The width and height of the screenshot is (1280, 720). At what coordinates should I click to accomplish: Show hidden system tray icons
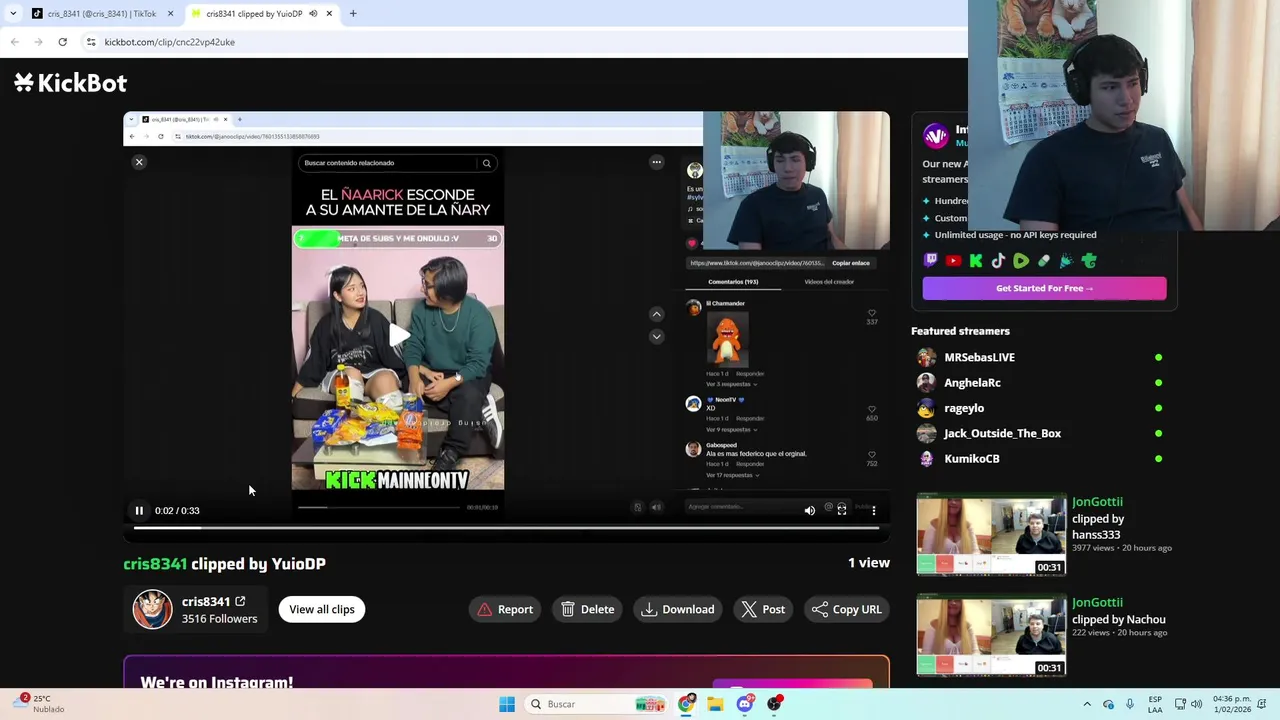[1087, 704]
